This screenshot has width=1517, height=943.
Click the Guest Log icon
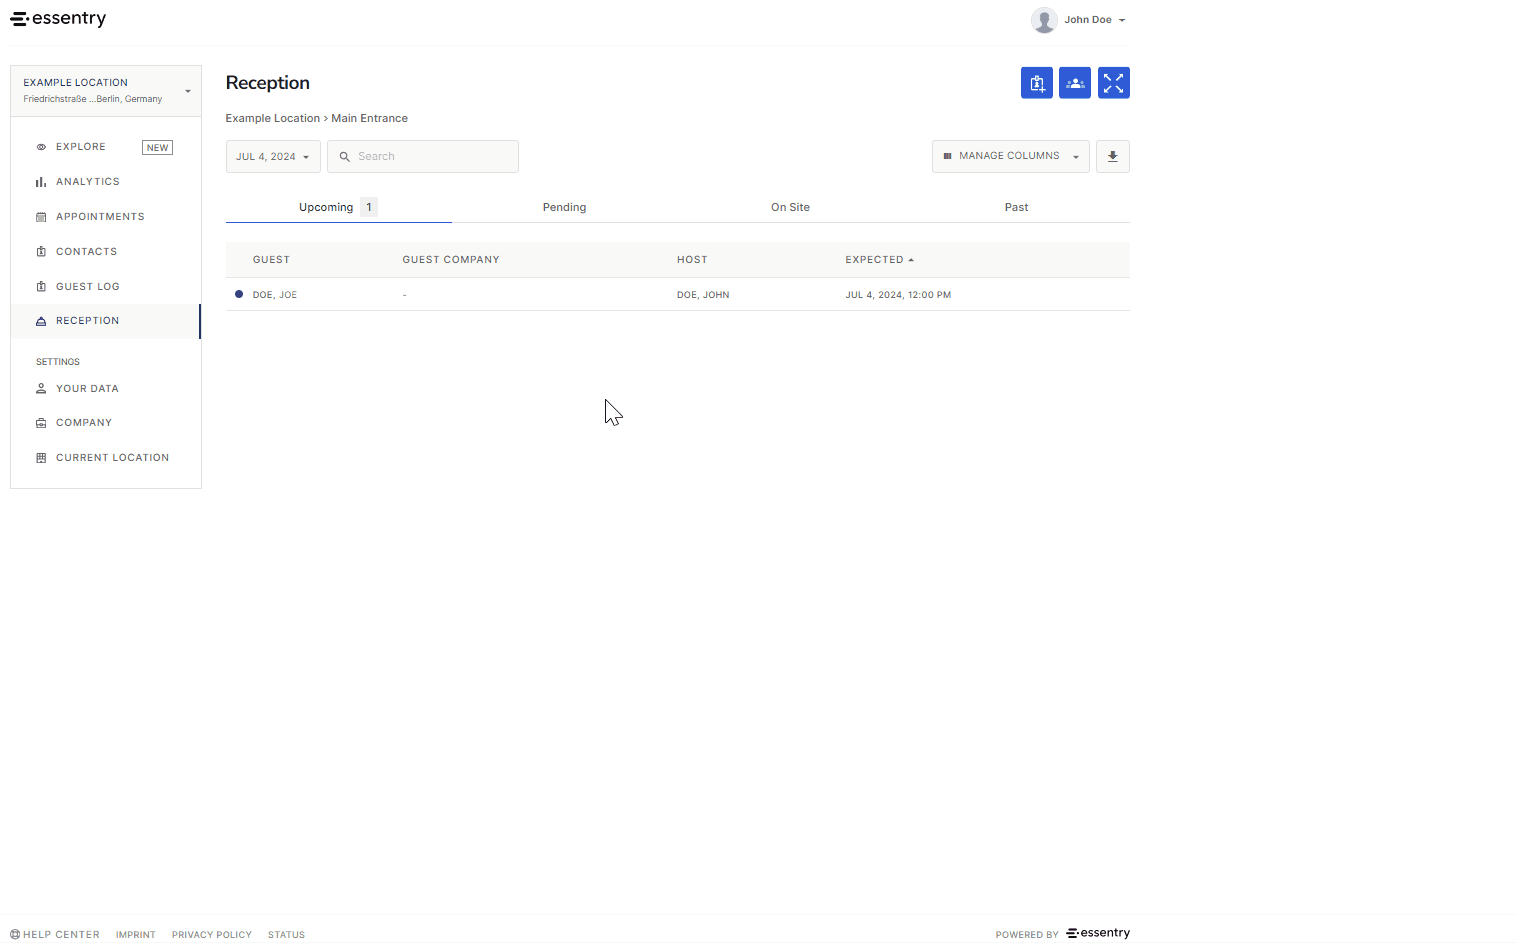[x=41, y=286]
